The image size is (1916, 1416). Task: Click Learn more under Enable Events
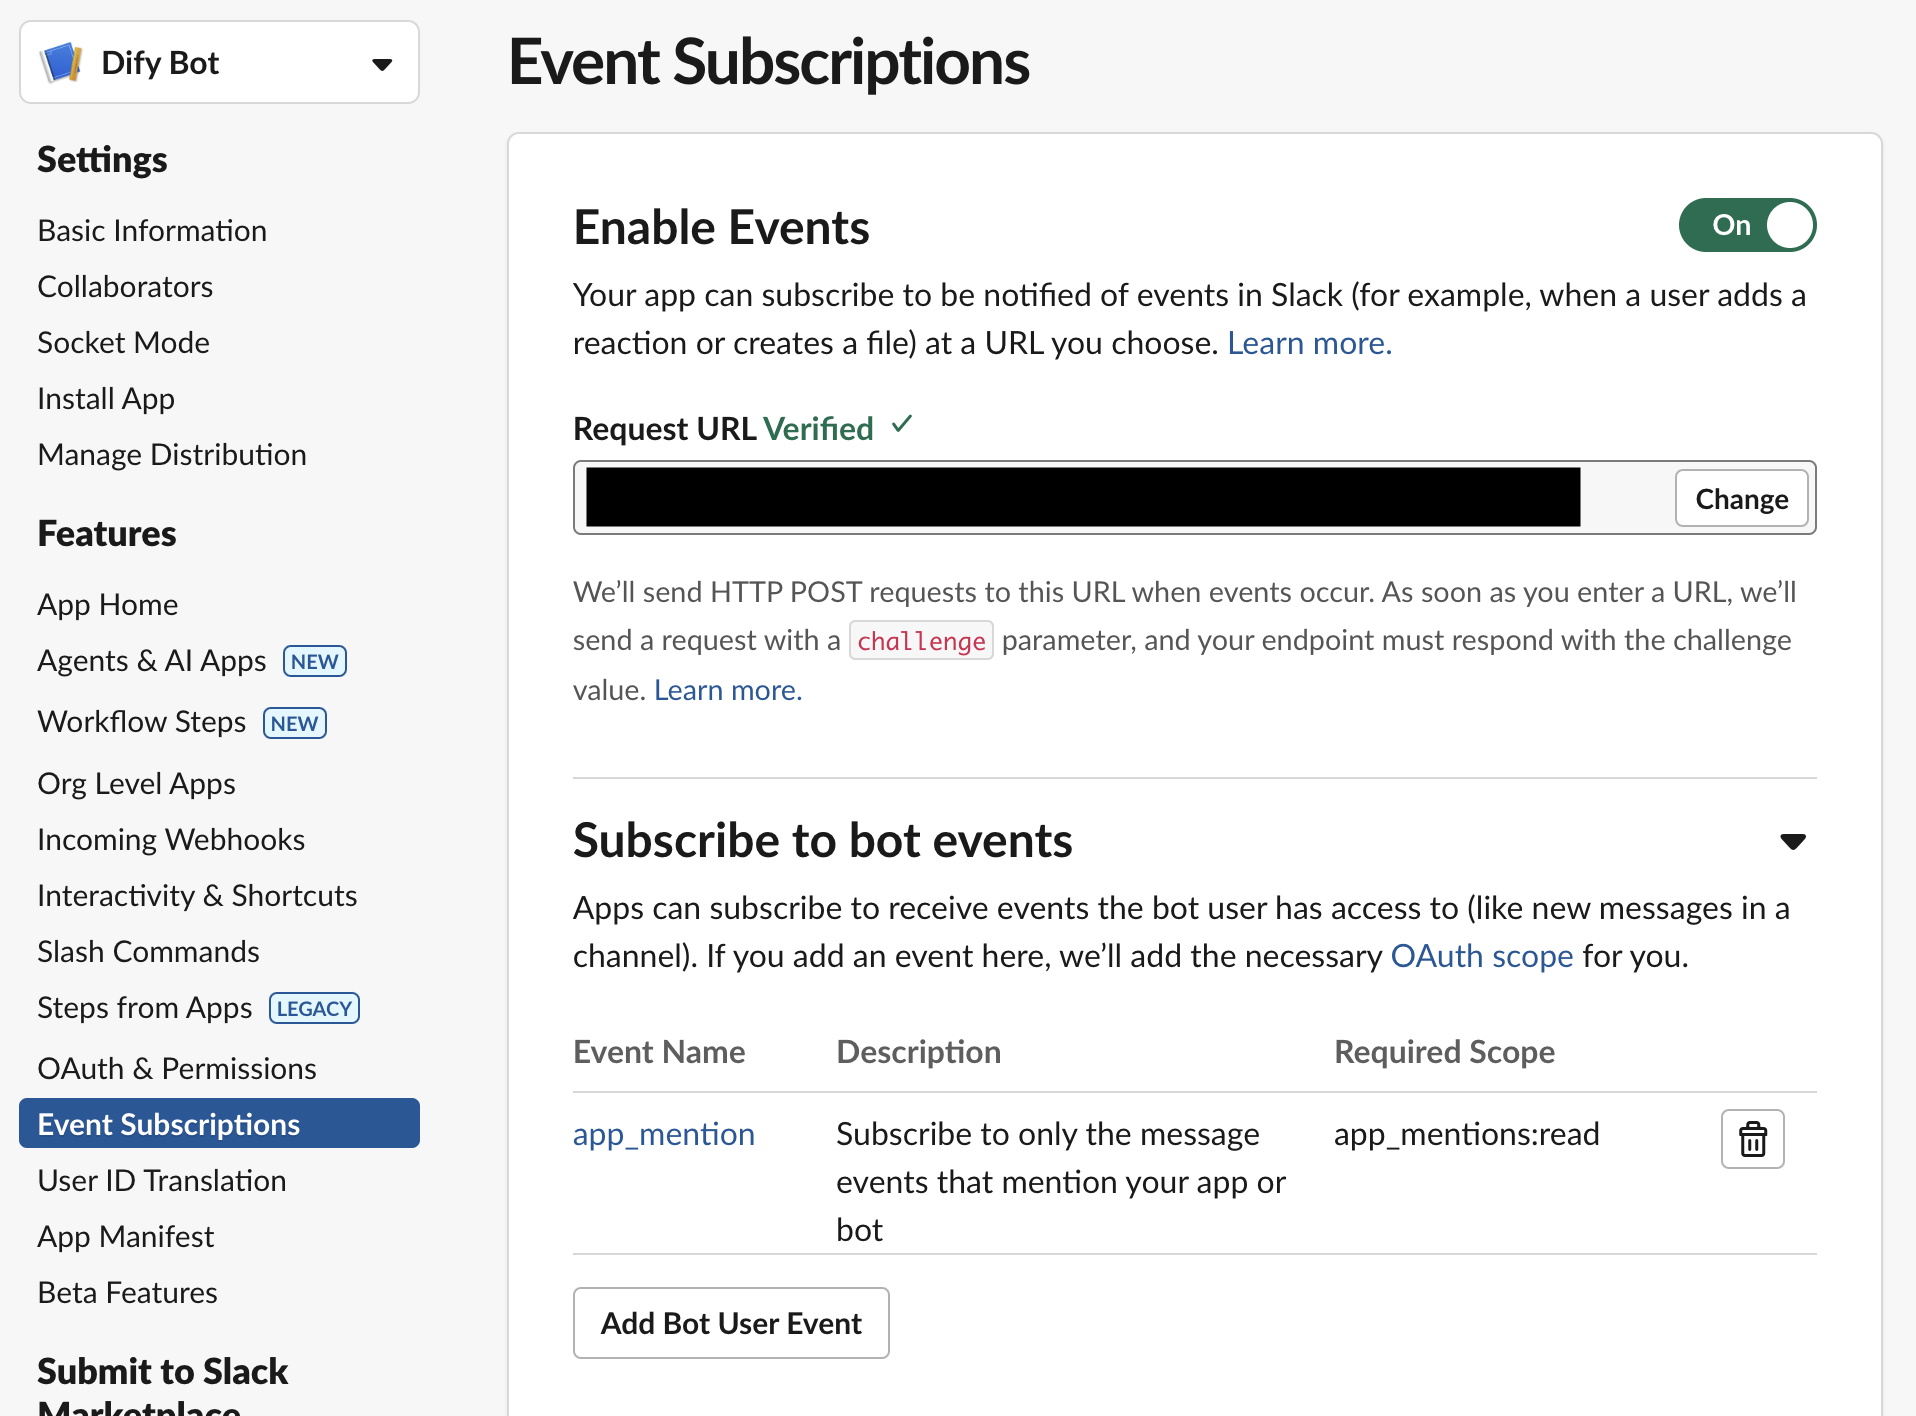pyautogui.click(x=1309, y=344)
